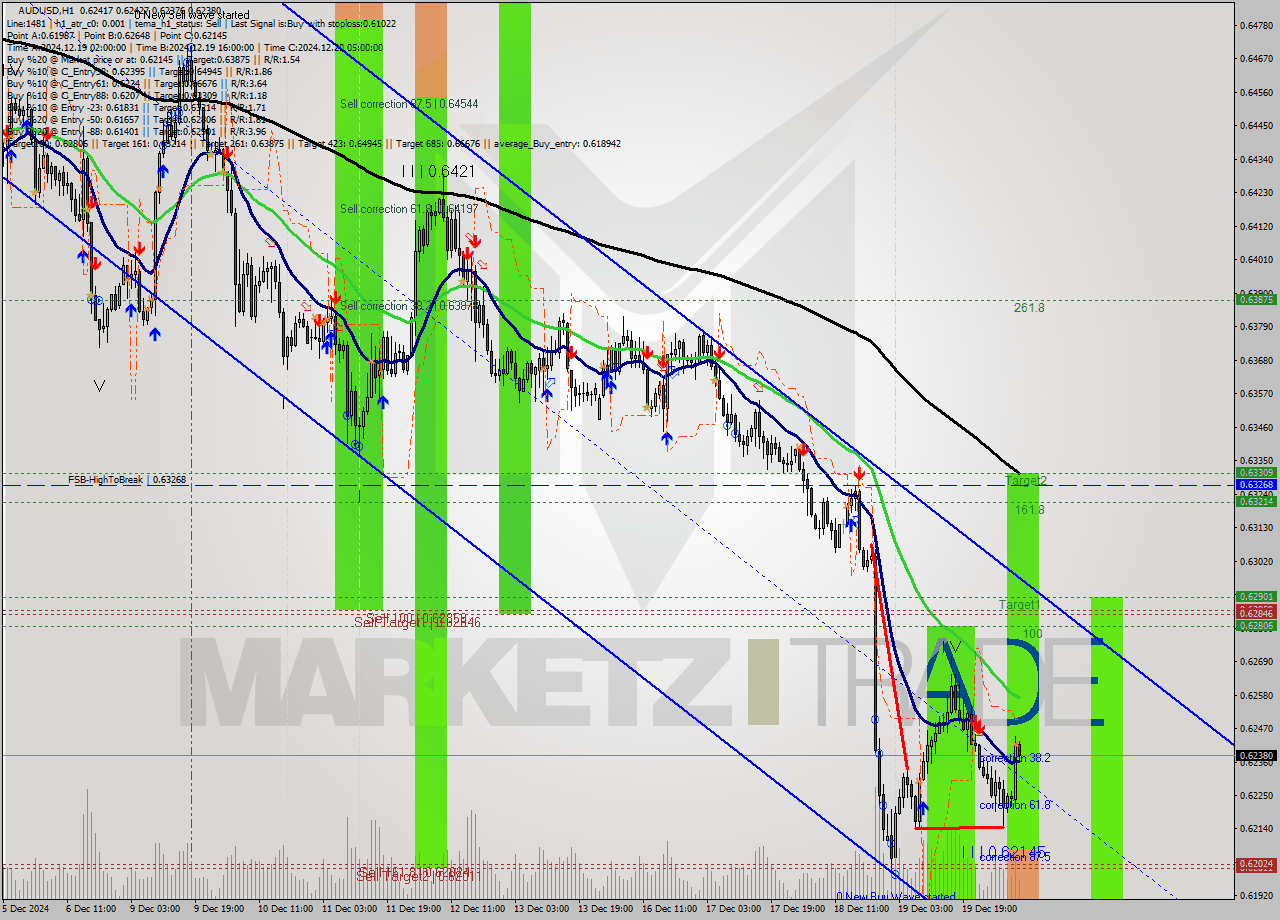1280x920 pixels.
Task: Click the blue 0.63268 price tag
Action: pos(1256,485)
